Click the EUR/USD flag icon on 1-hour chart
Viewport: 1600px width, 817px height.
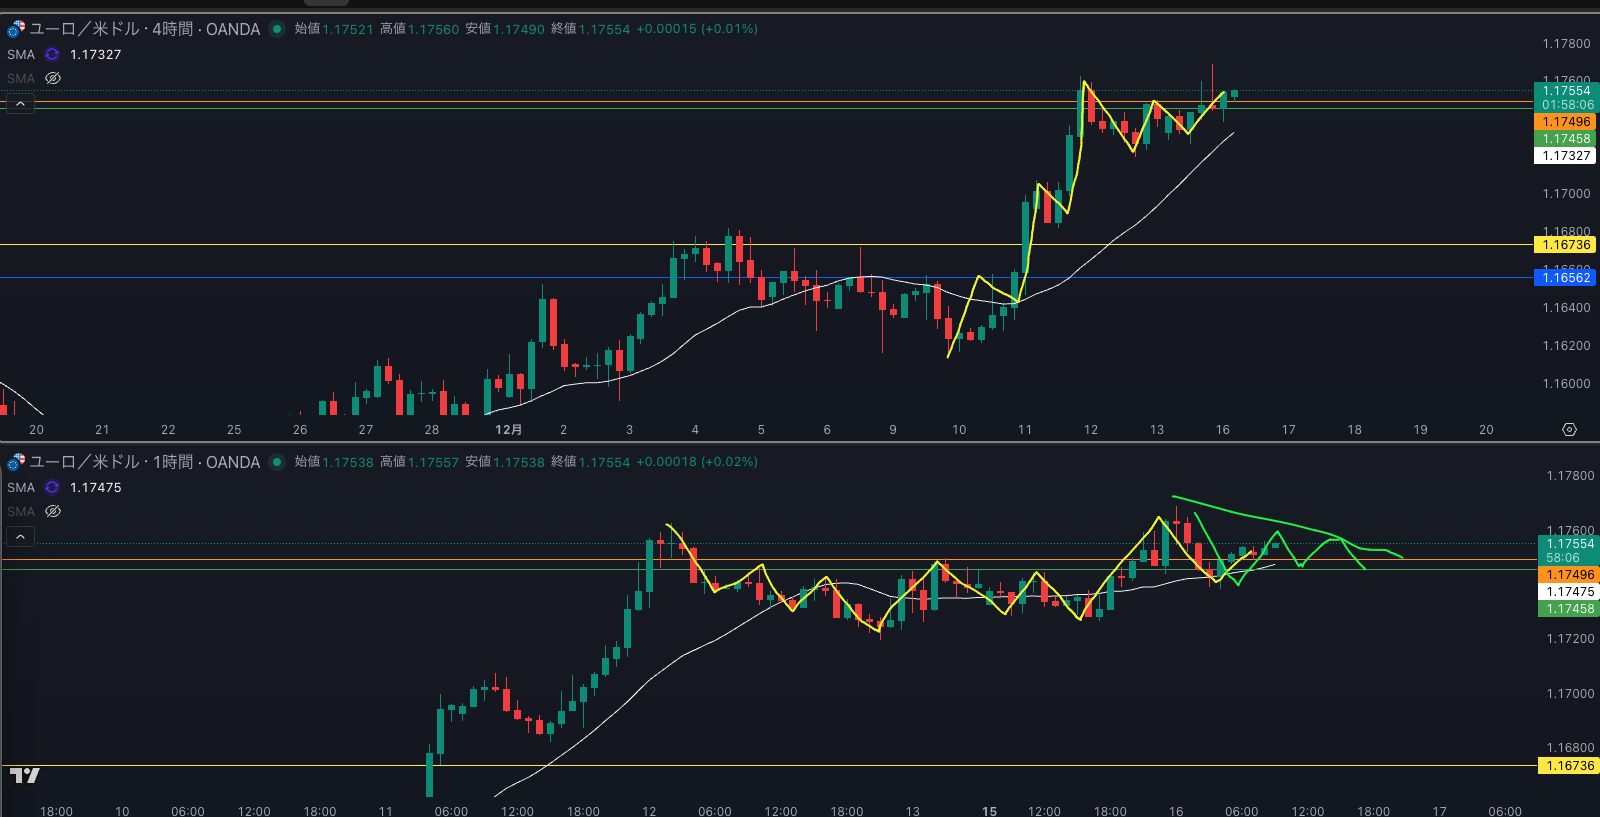tap(16, 462)
